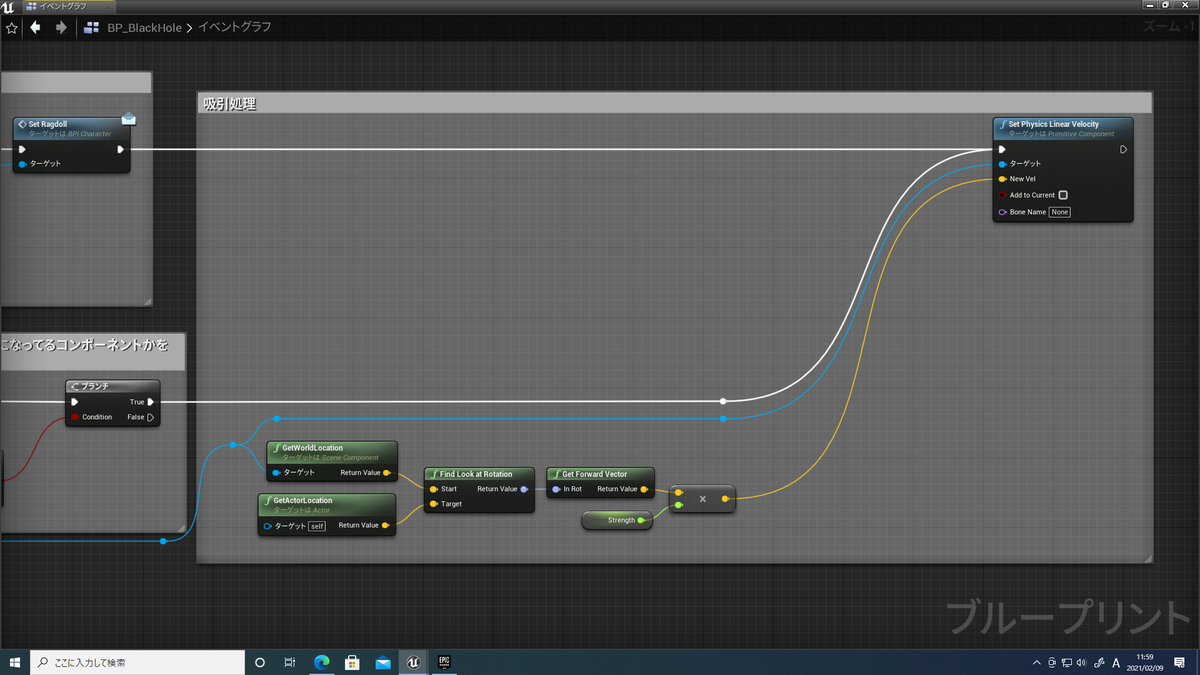Select Find Look at Rotation node header
1200x675 pixels.
click(x=479, y=474)
